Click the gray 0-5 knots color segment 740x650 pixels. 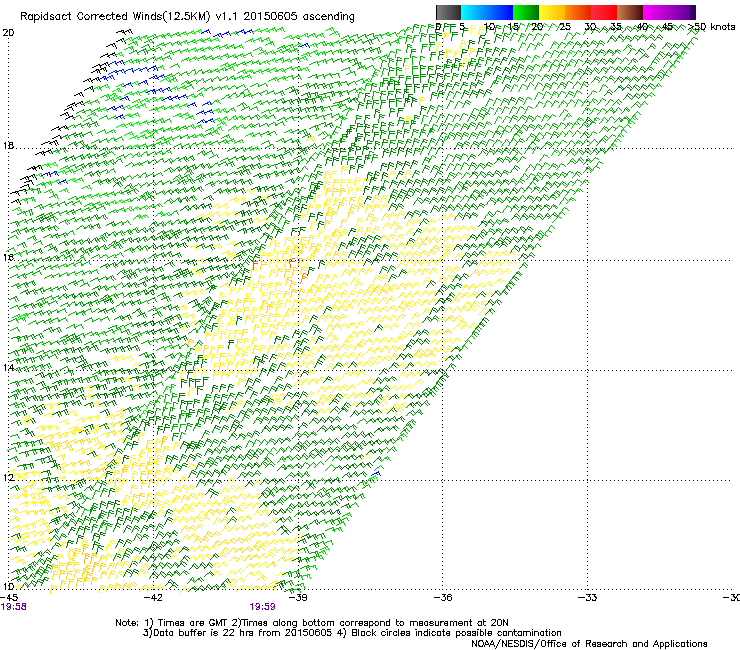[448, 12]
